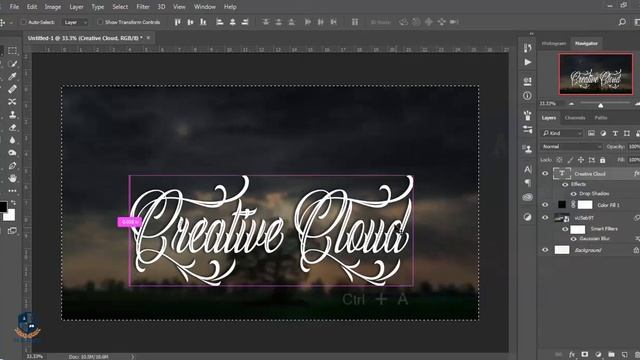Image resolution: width=640 pixels, height=360 pixels.
Task: Open the Normal blending mode dropdown
Action: (x=572, y=147)
